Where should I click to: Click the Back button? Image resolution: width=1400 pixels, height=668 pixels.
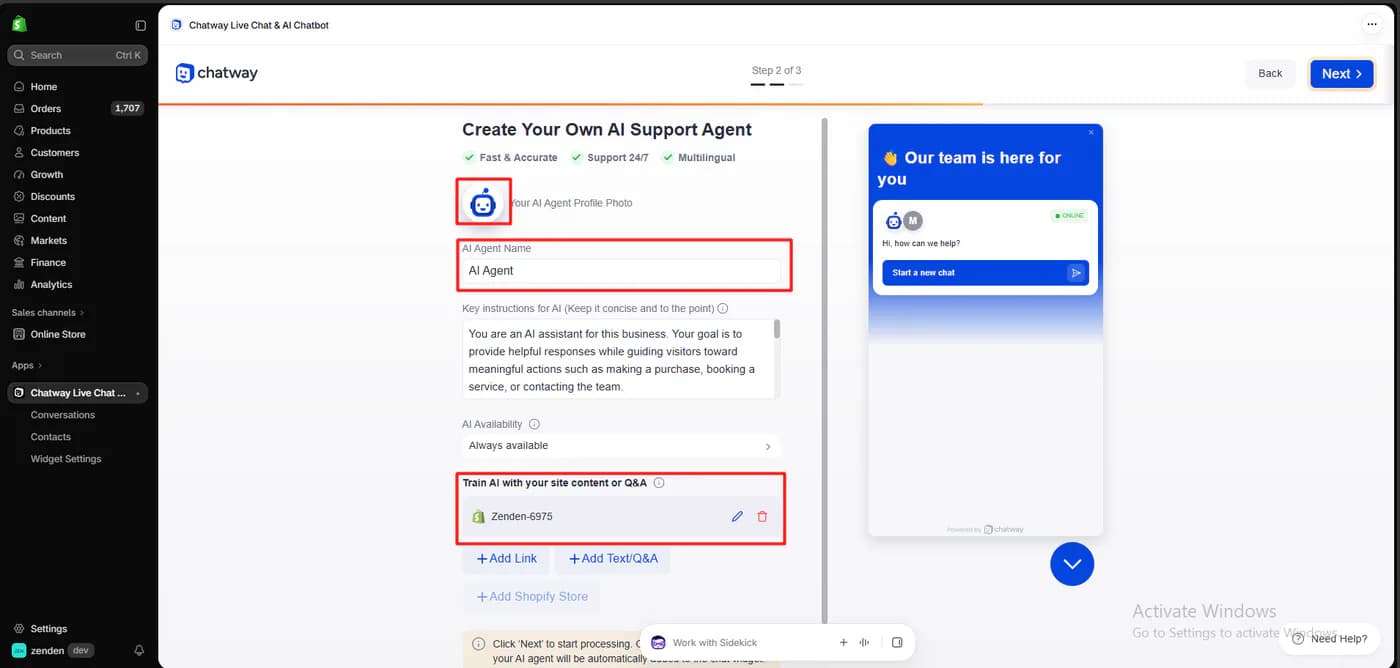1270,74
